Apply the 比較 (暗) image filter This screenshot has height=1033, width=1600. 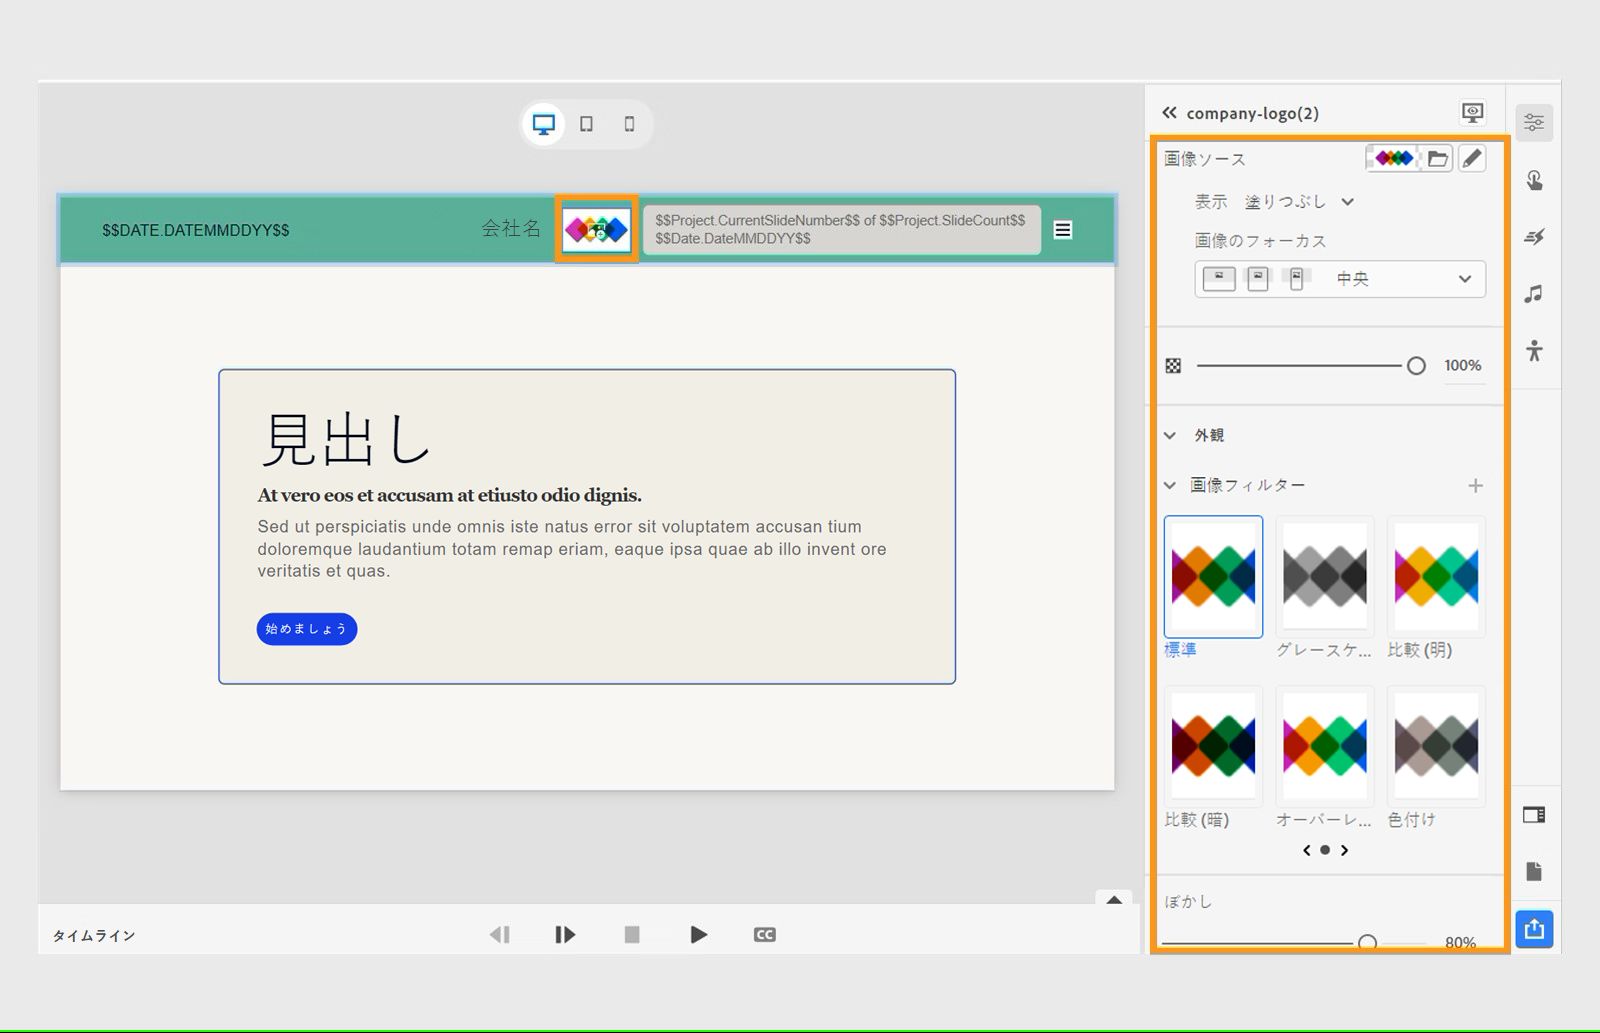point(1213,746)
